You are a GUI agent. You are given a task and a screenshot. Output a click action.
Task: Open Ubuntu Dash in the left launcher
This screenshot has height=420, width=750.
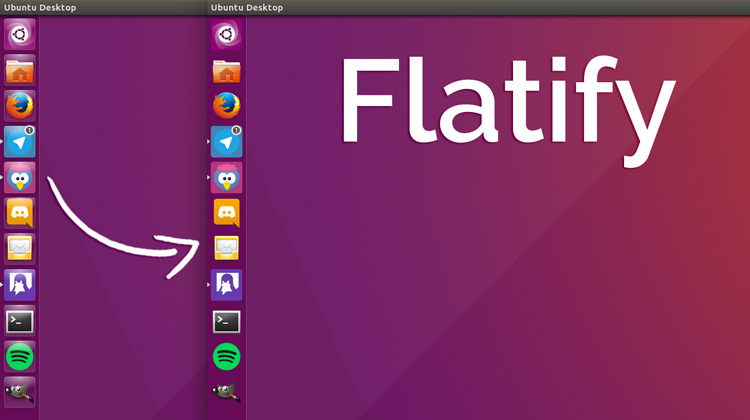click(x=20, y=34)
